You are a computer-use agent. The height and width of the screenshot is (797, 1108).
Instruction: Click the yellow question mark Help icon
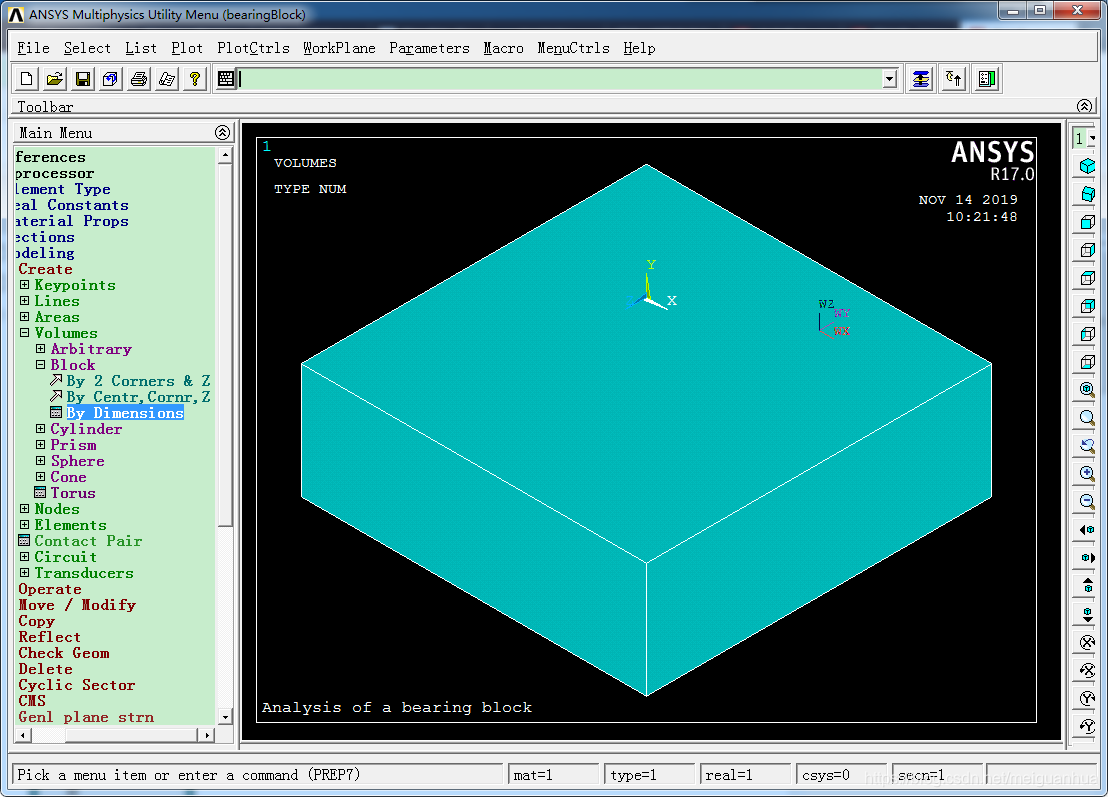(x=195, y=79)
